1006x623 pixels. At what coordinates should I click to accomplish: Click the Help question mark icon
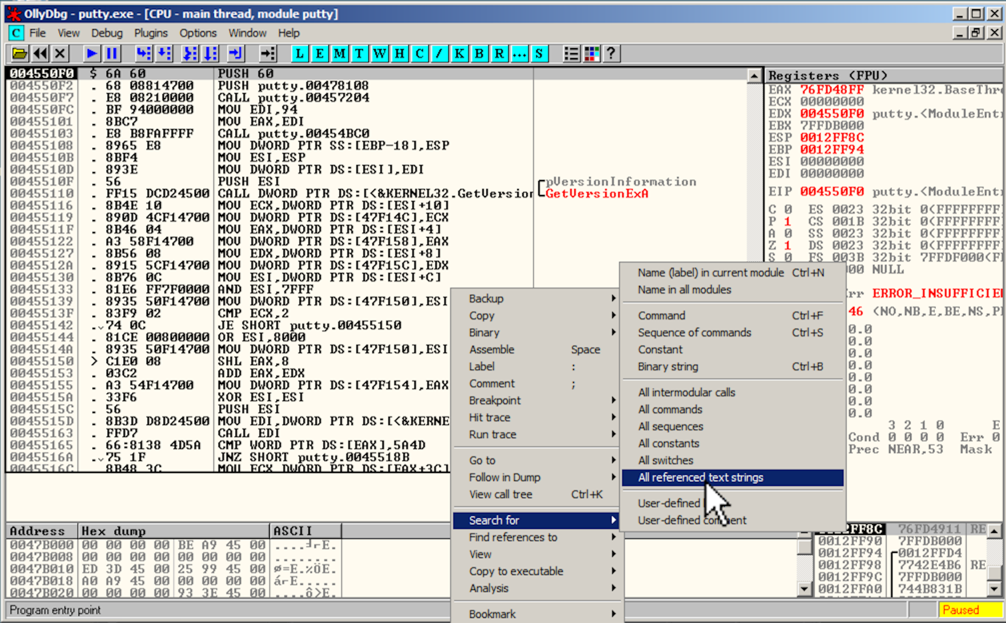click(x=611, y=53)
